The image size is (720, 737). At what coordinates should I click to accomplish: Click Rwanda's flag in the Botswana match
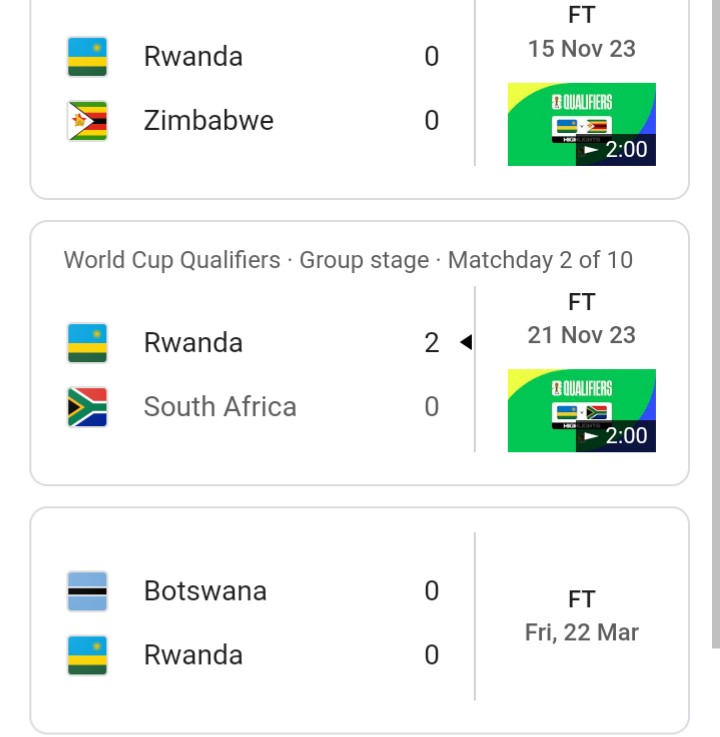[x=88, y=655]
